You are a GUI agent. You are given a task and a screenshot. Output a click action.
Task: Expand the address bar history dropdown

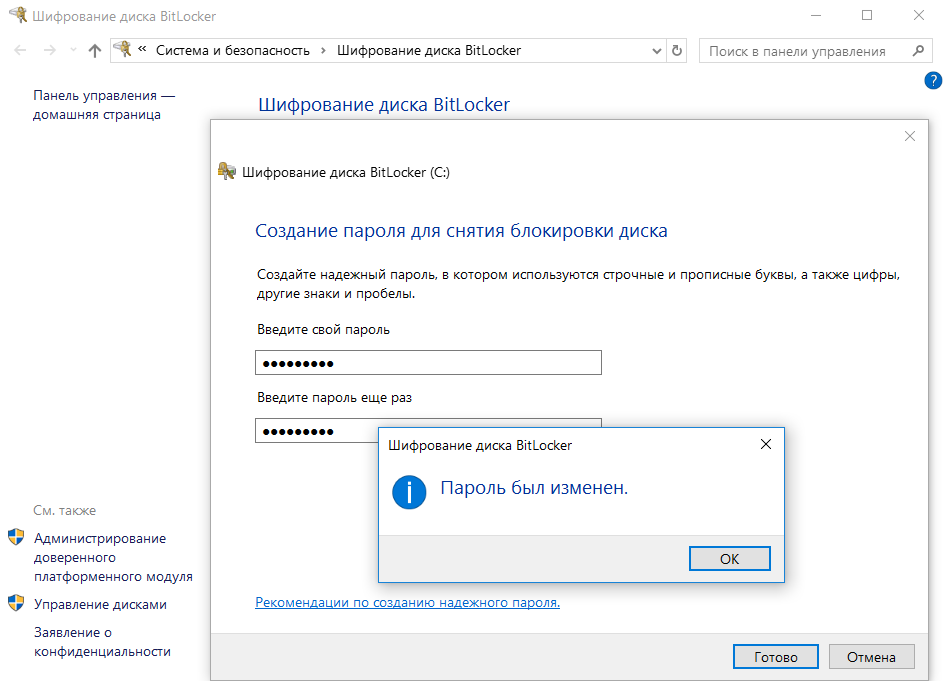pos(657,51)
